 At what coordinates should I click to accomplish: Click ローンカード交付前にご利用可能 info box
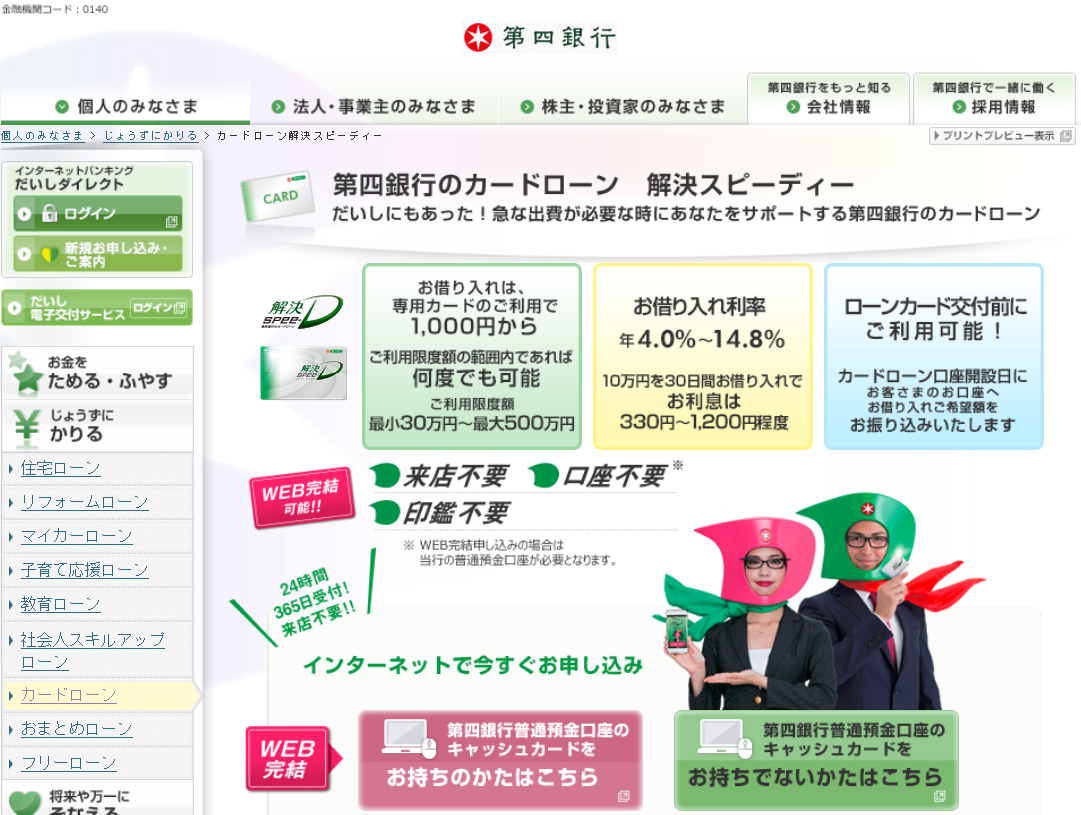[x=933, y=356]
